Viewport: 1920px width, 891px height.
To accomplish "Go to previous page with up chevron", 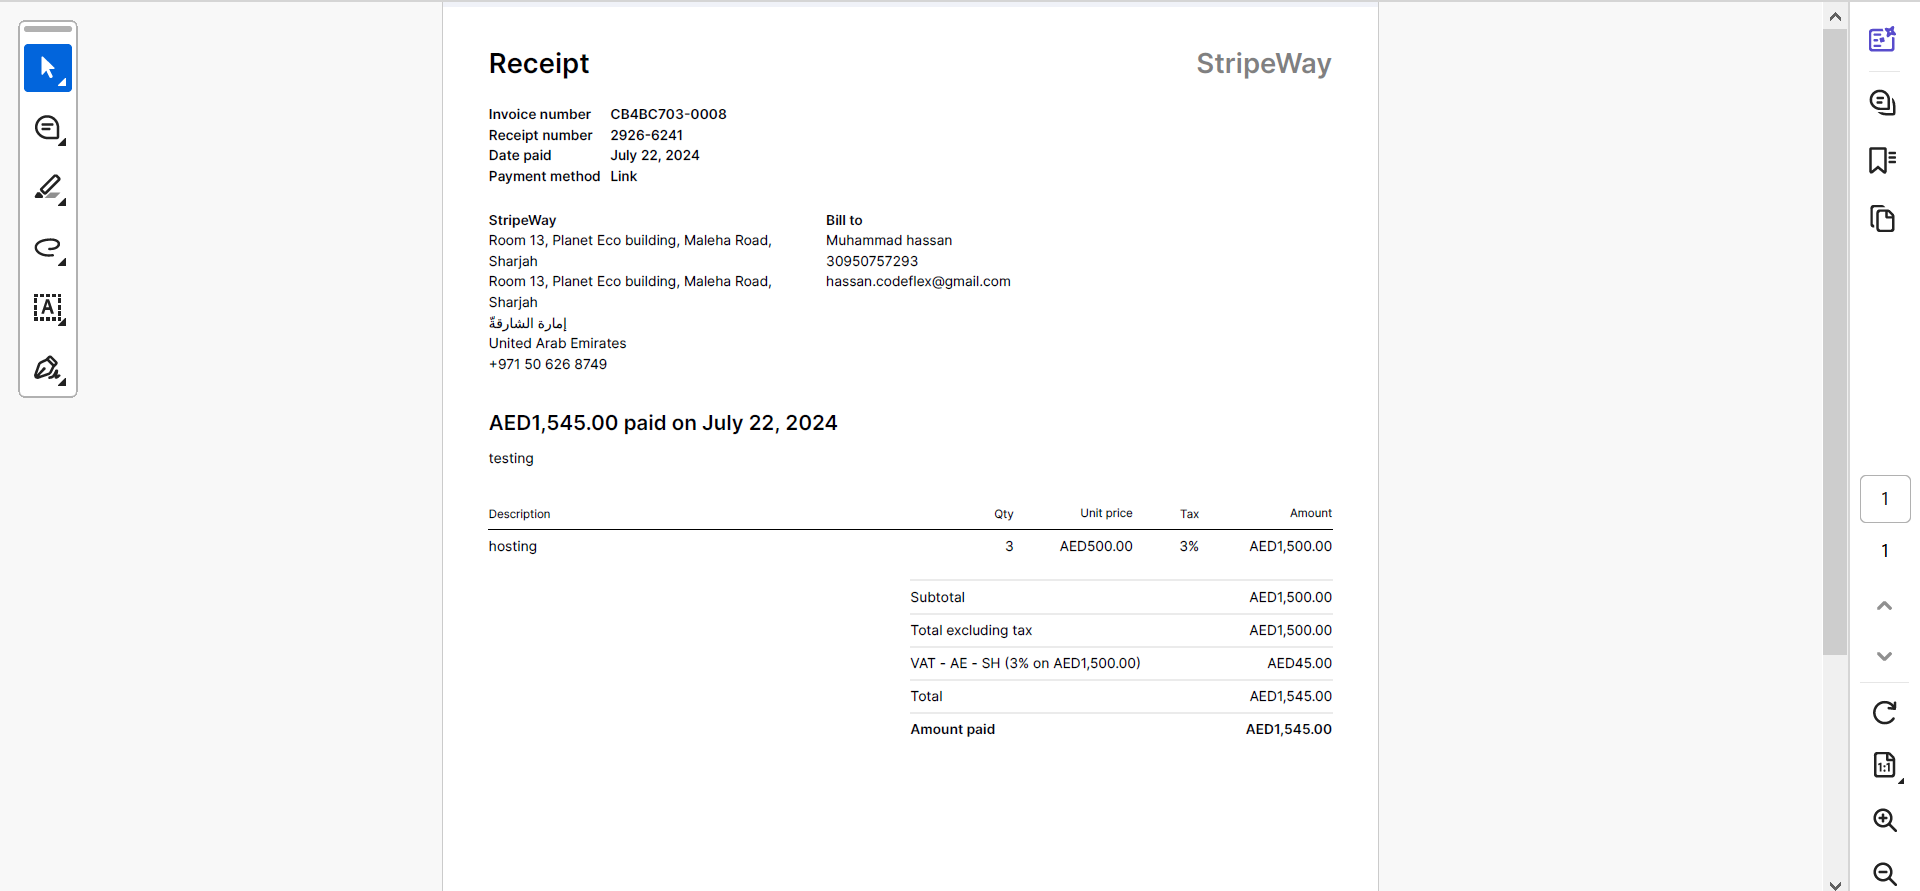I will pos(1885,606).
